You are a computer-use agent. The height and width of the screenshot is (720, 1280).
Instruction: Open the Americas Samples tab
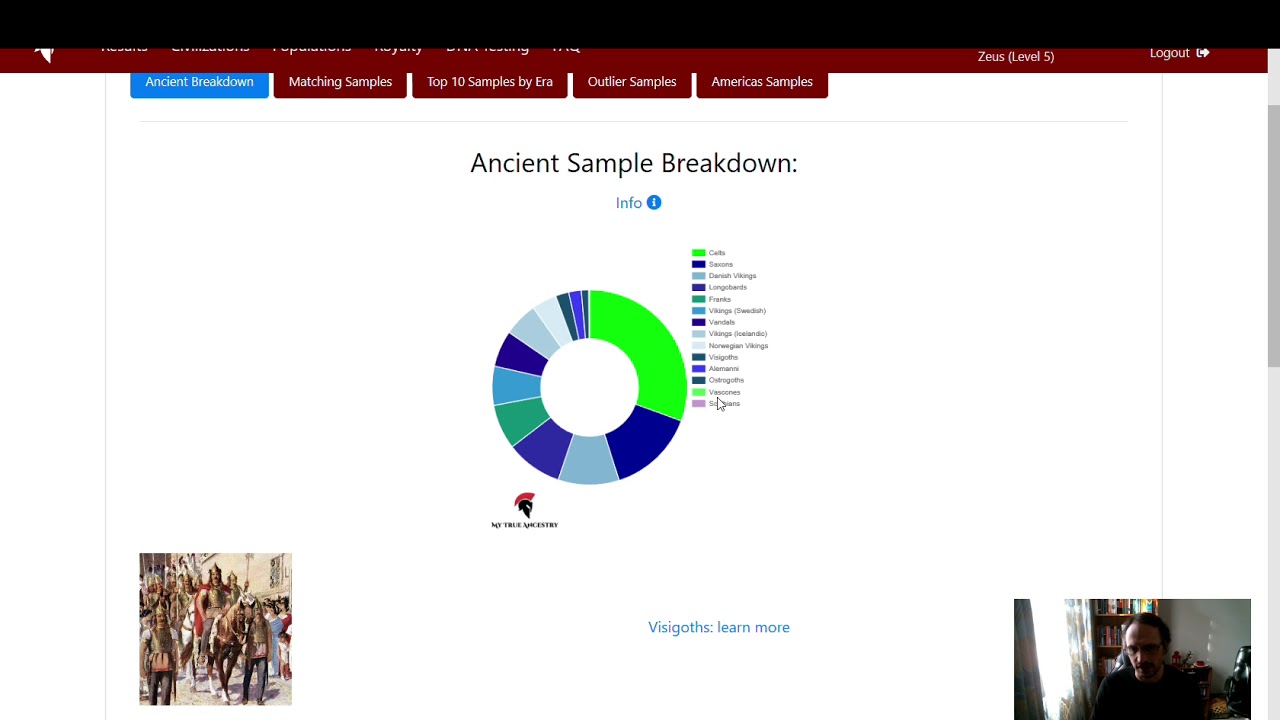[762, 82]
